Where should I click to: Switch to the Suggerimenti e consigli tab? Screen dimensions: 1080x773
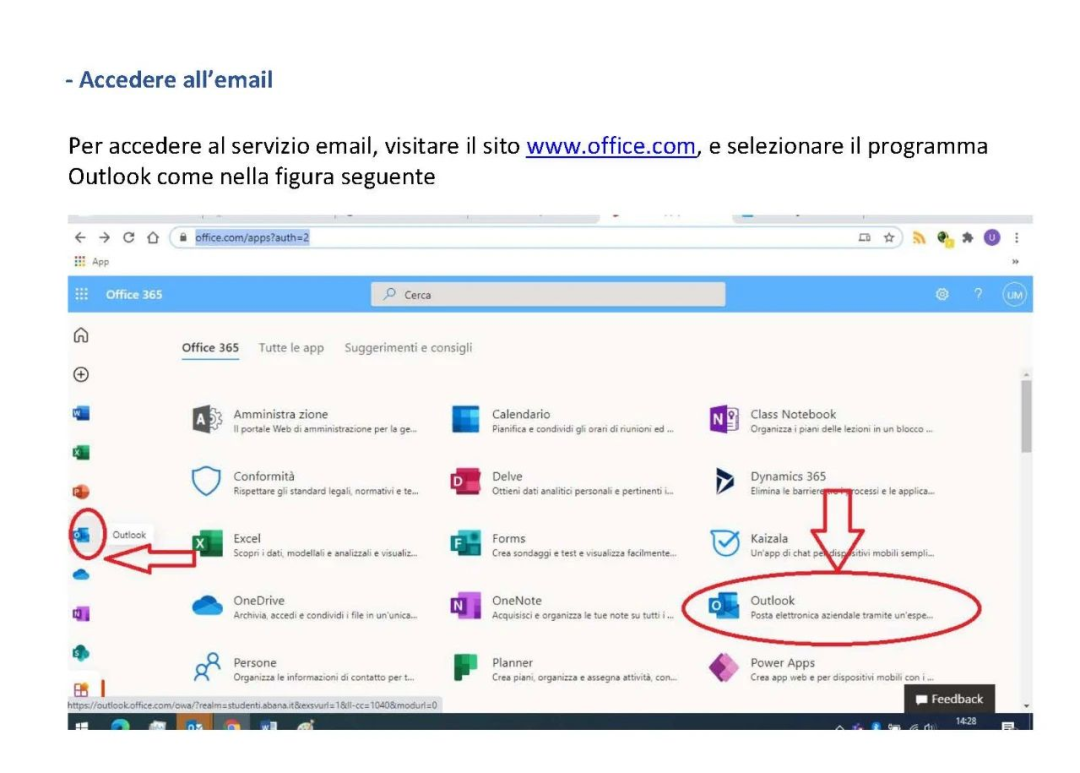pyautogui.click(x=408, y=348)
